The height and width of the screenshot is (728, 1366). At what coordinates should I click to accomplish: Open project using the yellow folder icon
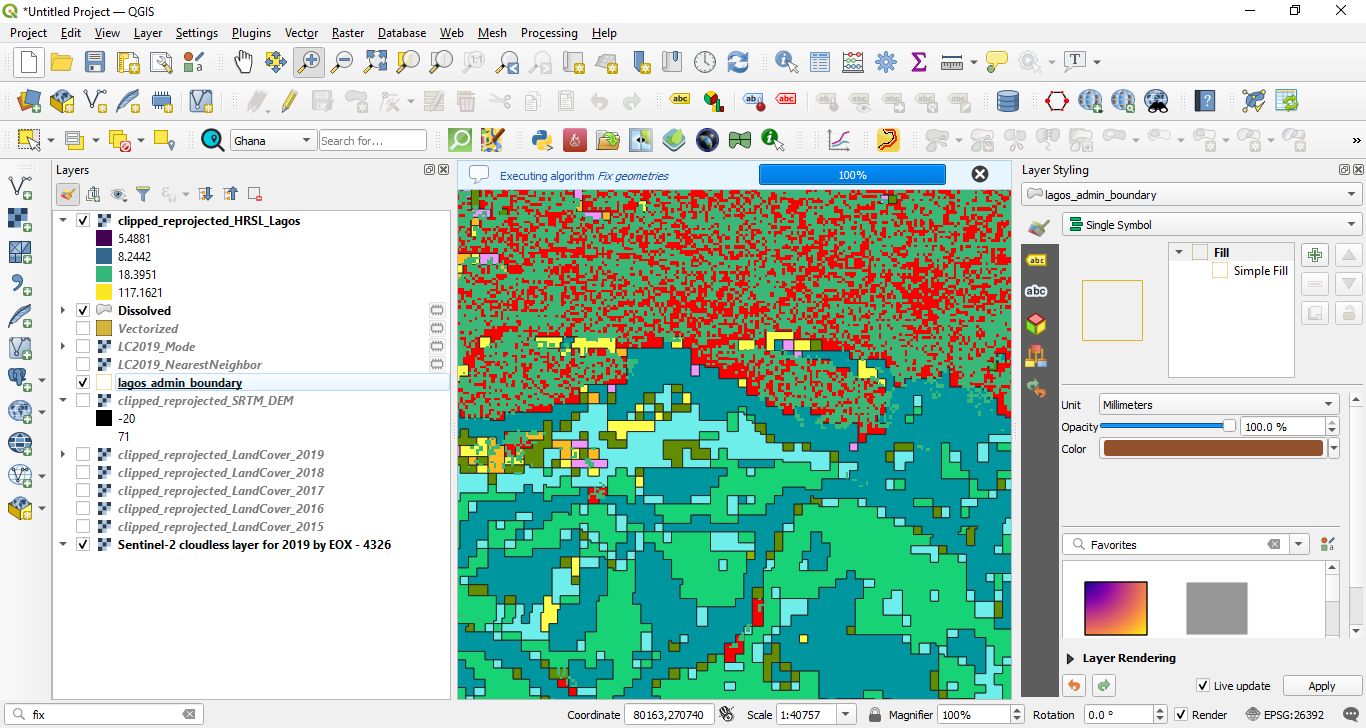61,62
